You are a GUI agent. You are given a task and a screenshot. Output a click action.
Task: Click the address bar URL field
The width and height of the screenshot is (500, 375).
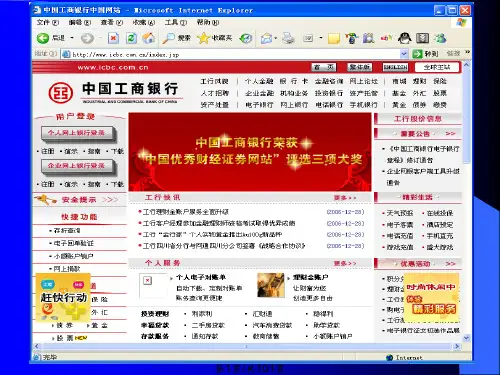pyautogui.click(x=235, y=54)
